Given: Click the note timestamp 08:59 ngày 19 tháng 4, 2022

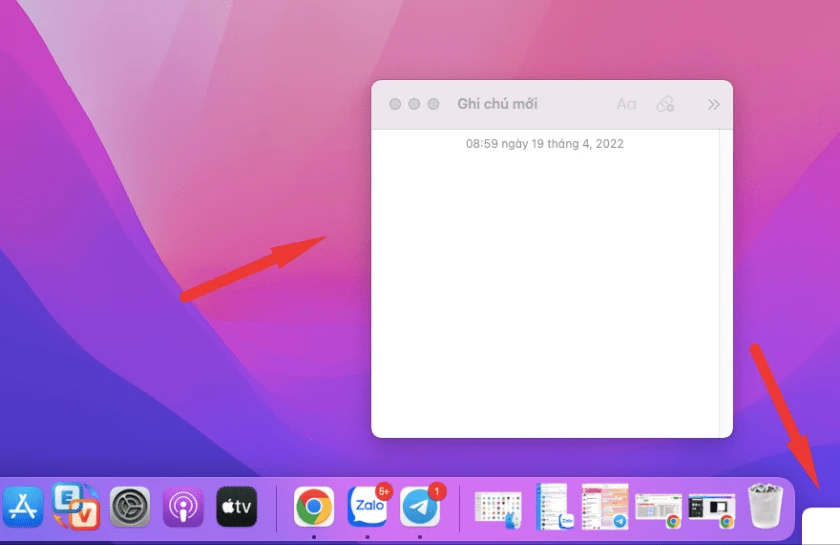Looking at the screenshot, I should pyautogui.click(x=545, y=144).
